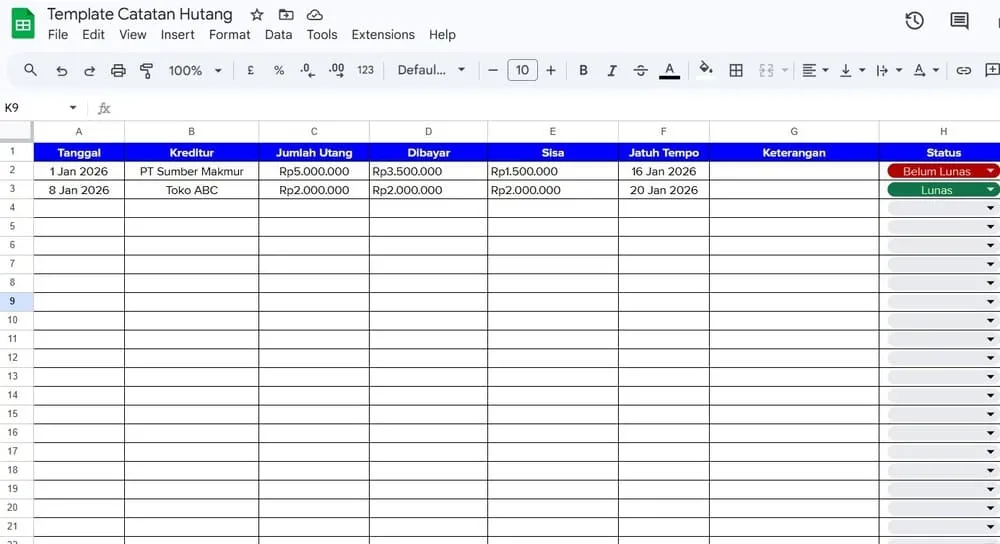Click the merge cells icon
Viewport: 1000px width, 544px height.
[x=766, y=70]
